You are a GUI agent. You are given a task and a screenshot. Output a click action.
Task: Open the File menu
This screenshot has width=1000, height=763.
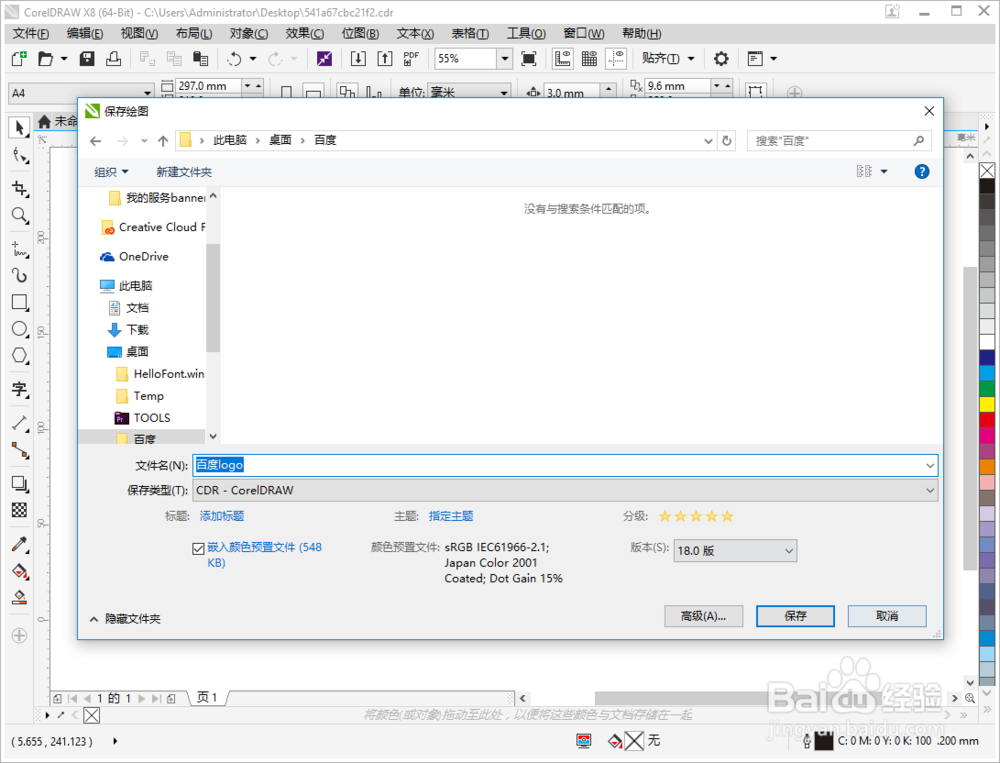coord(31,34)
